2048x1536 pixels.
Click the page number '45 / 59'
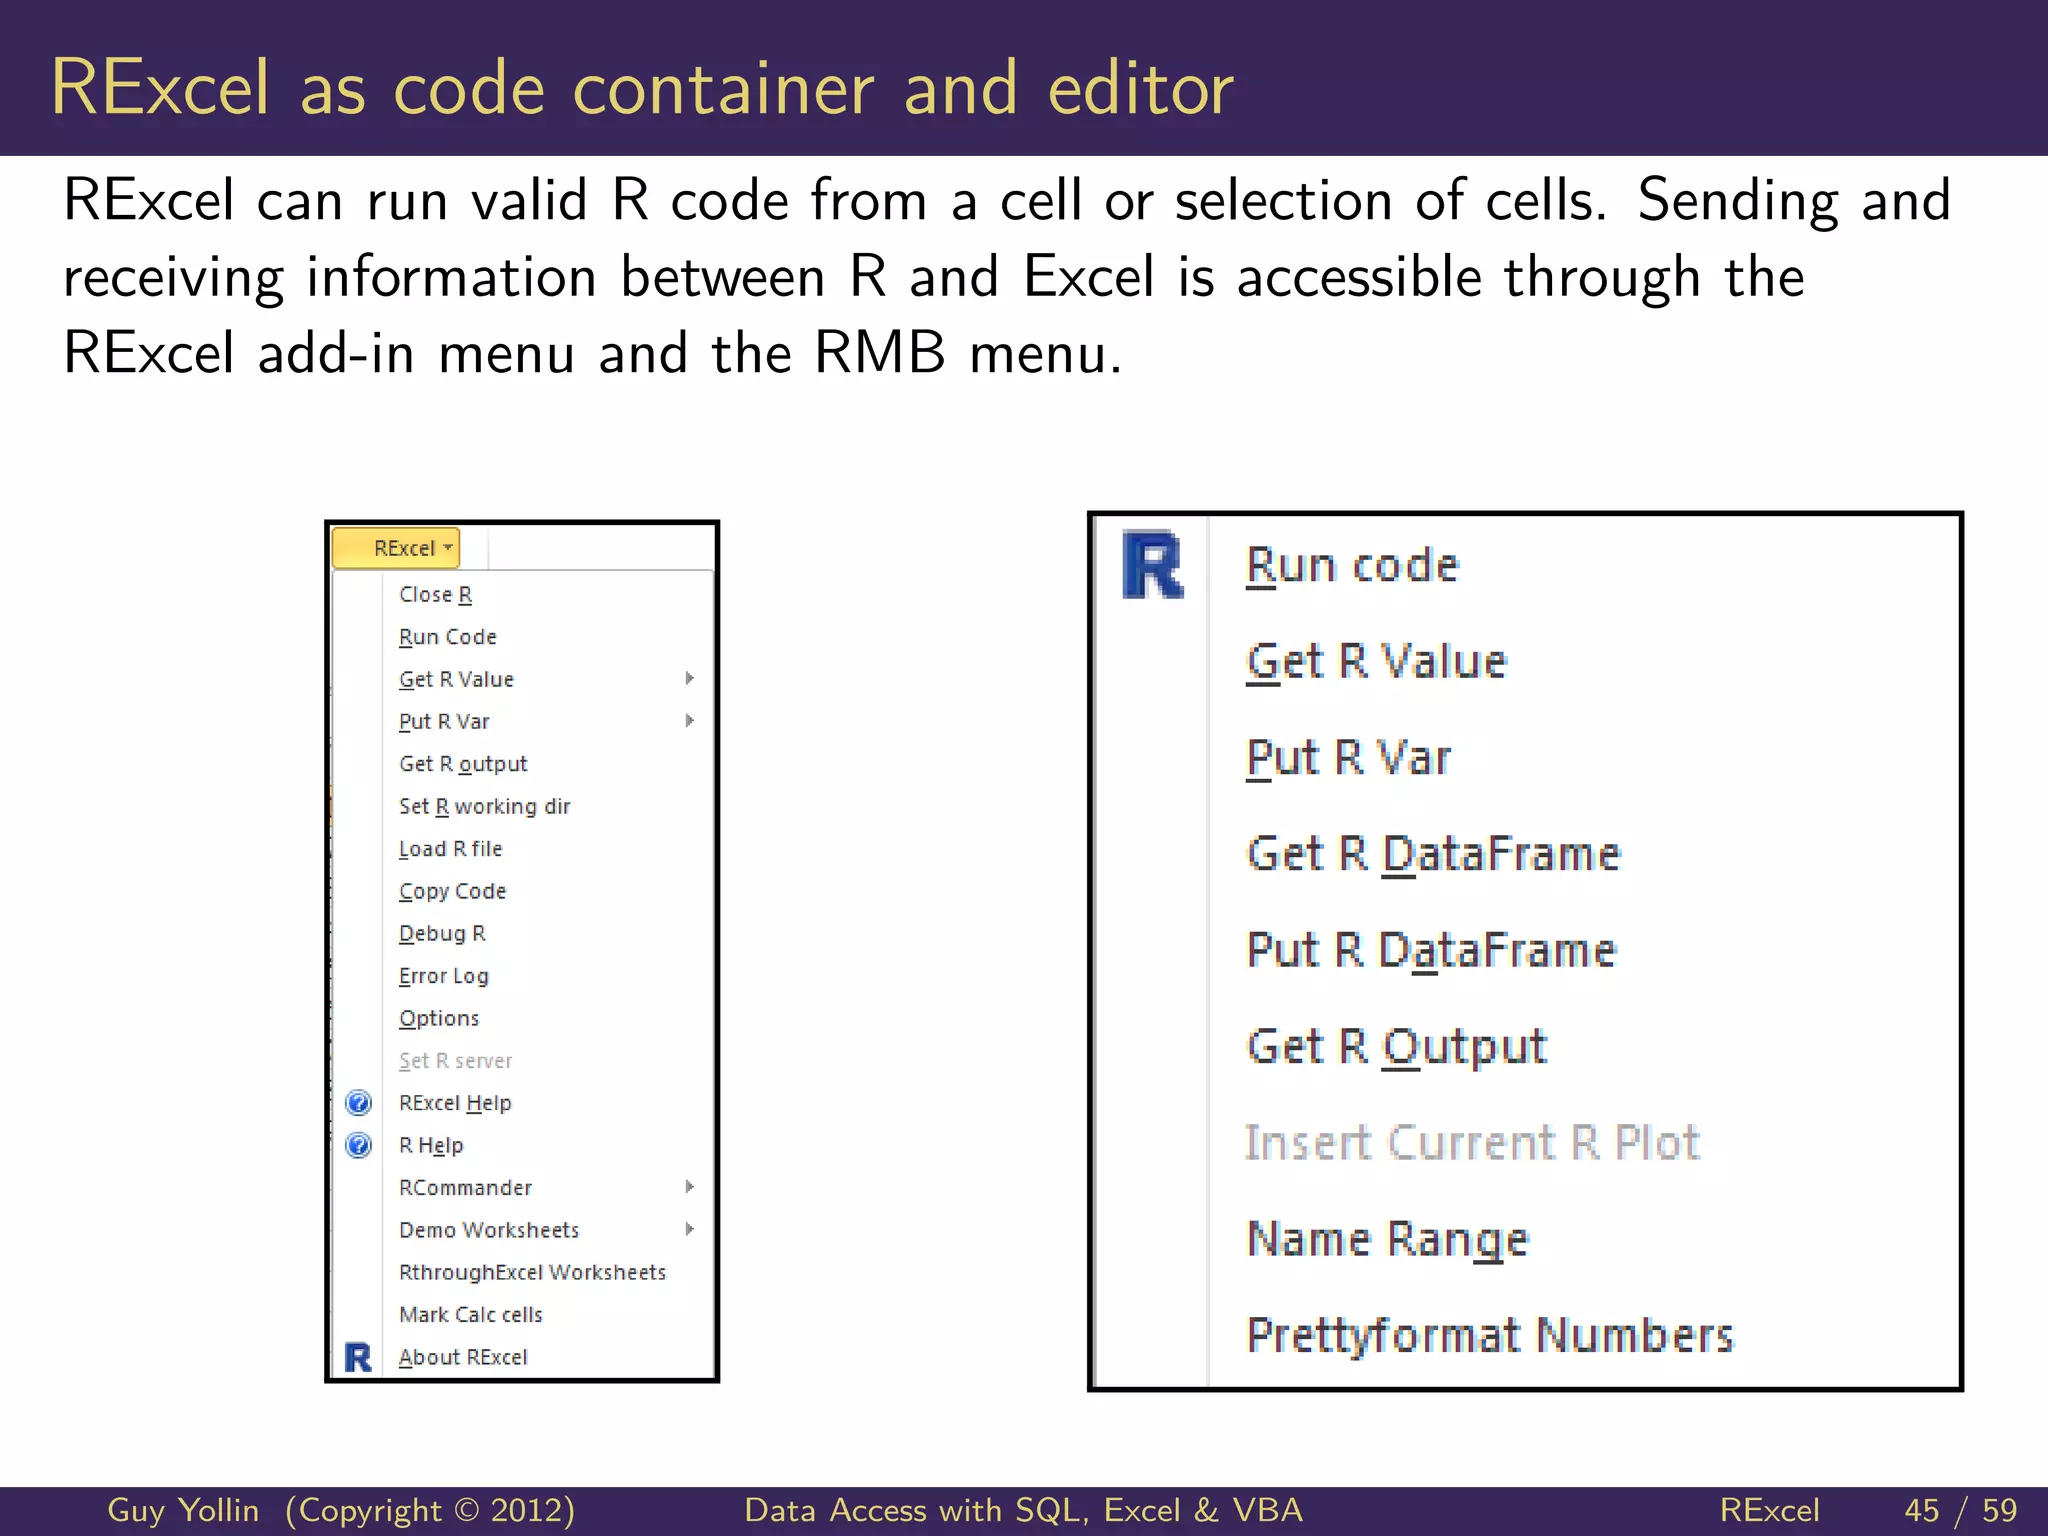[x=1961, y=1510]
